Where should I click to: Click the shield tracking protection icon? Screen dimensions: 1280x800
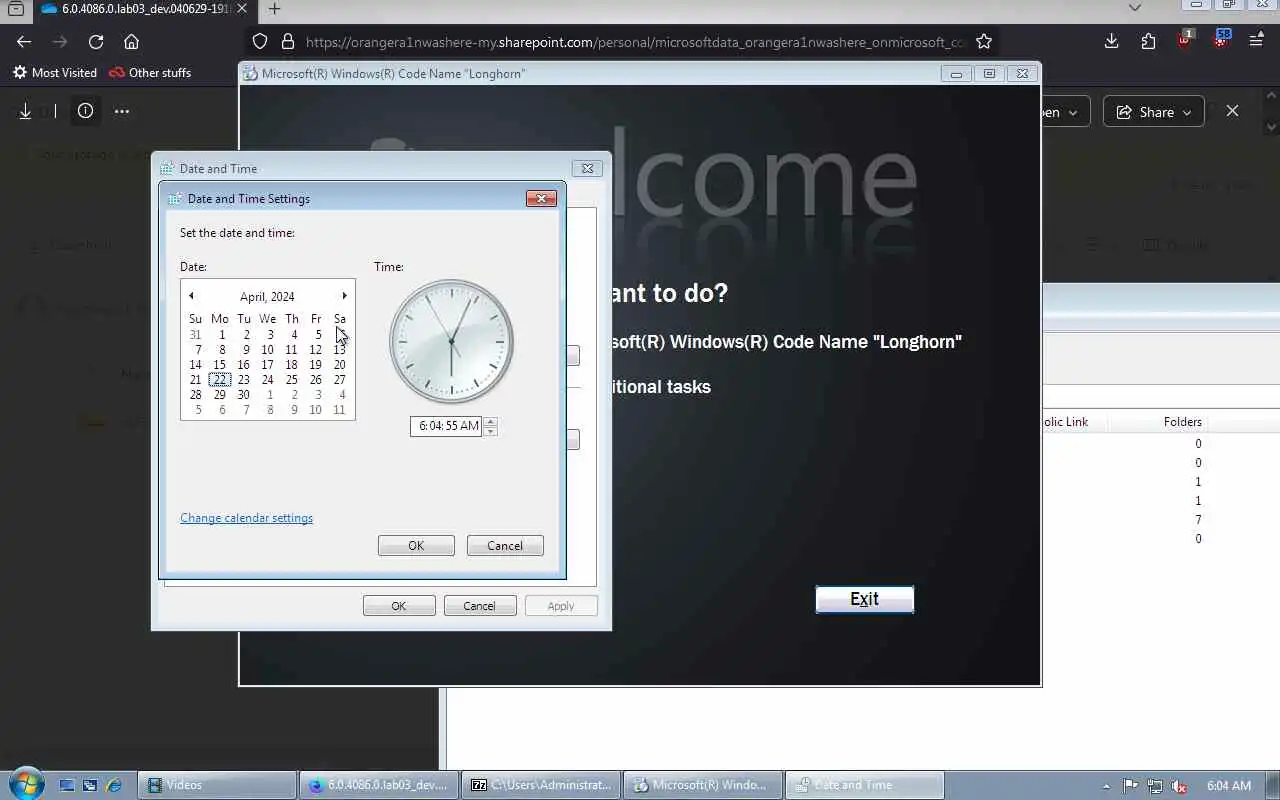tap(260, 42)
